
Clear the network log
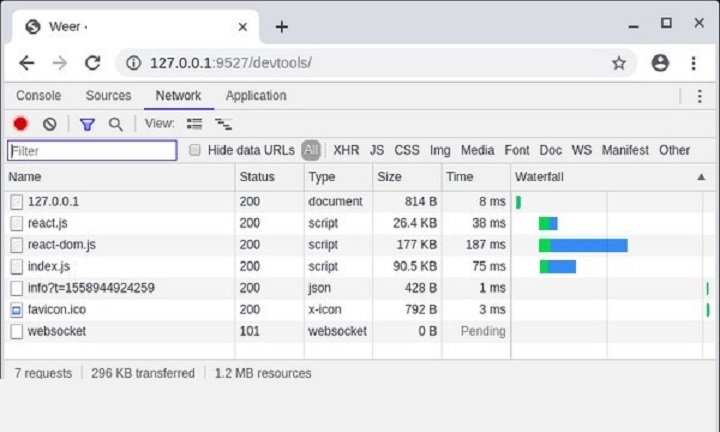click(50, 124)
